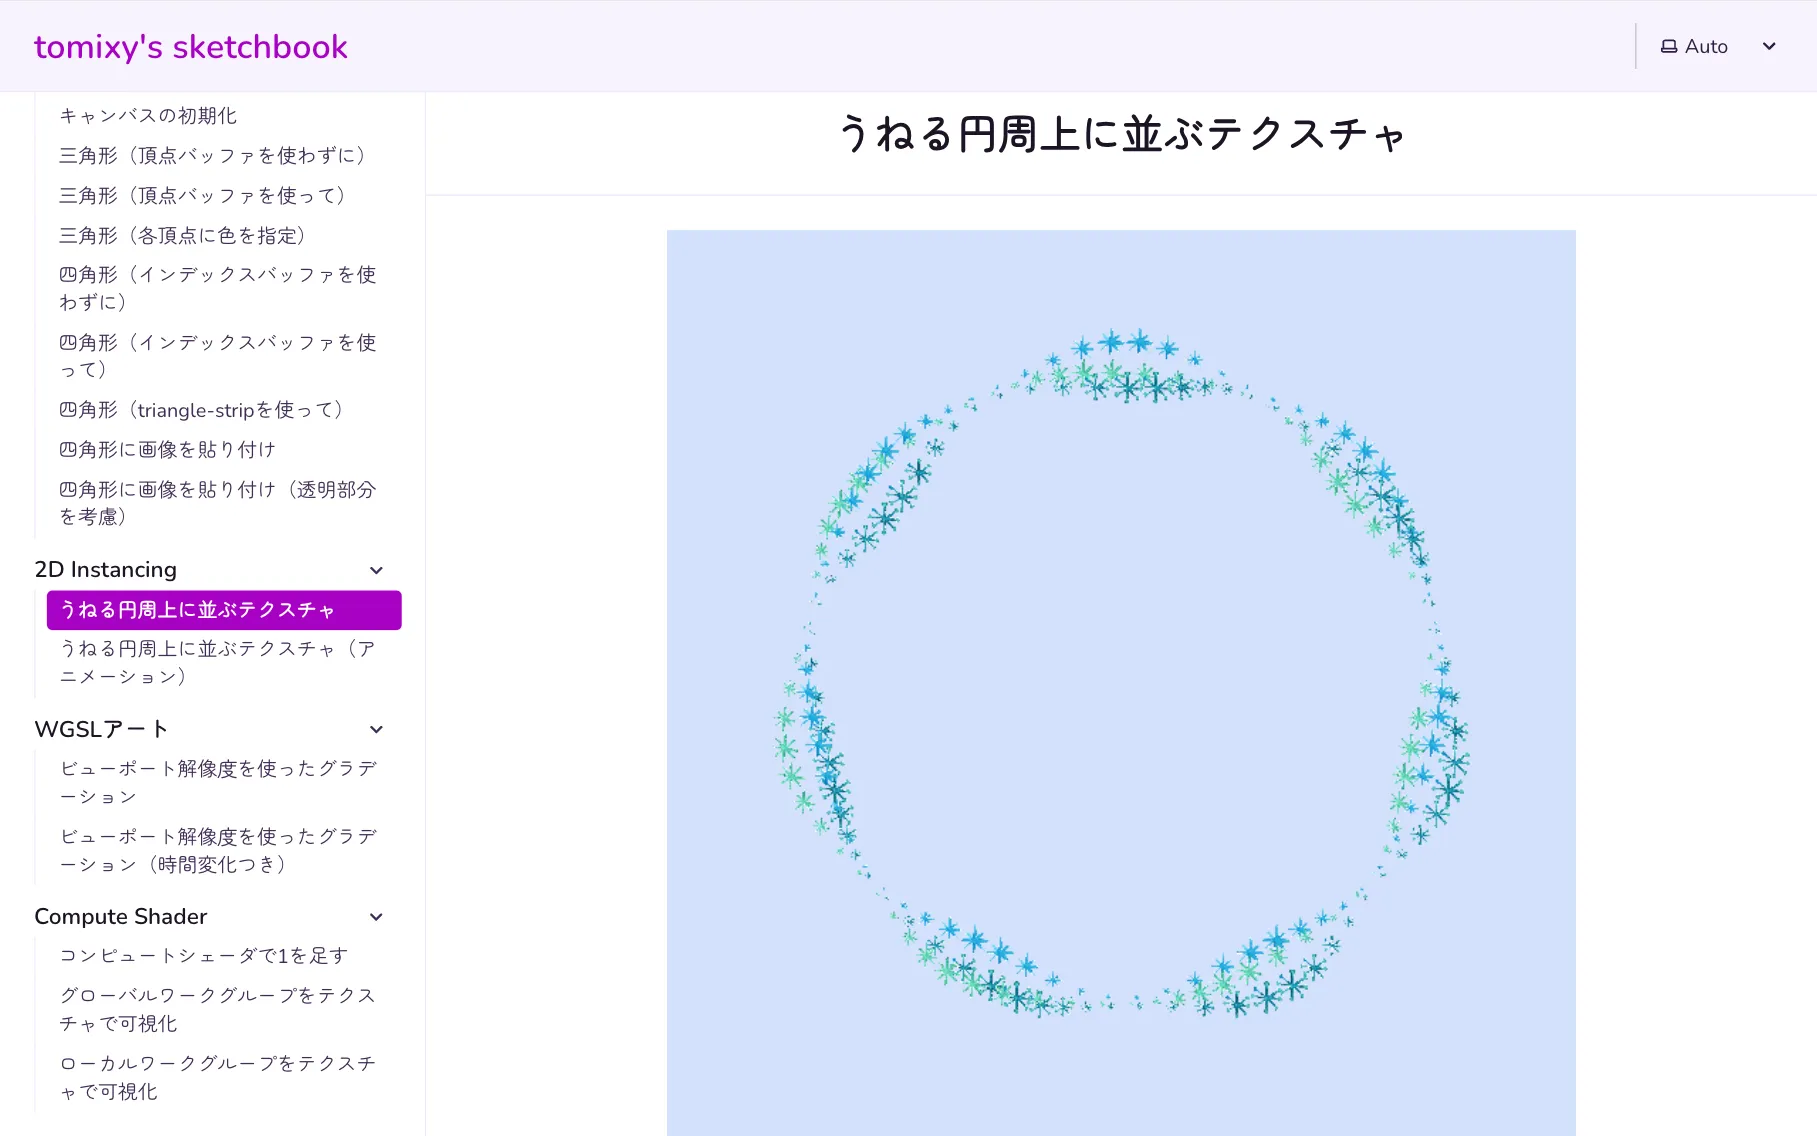The height and width of the screenshot is (1136, 1817).
Task: Open 三角形（頂点バッファを使って） page
Action: click(202, 196)
